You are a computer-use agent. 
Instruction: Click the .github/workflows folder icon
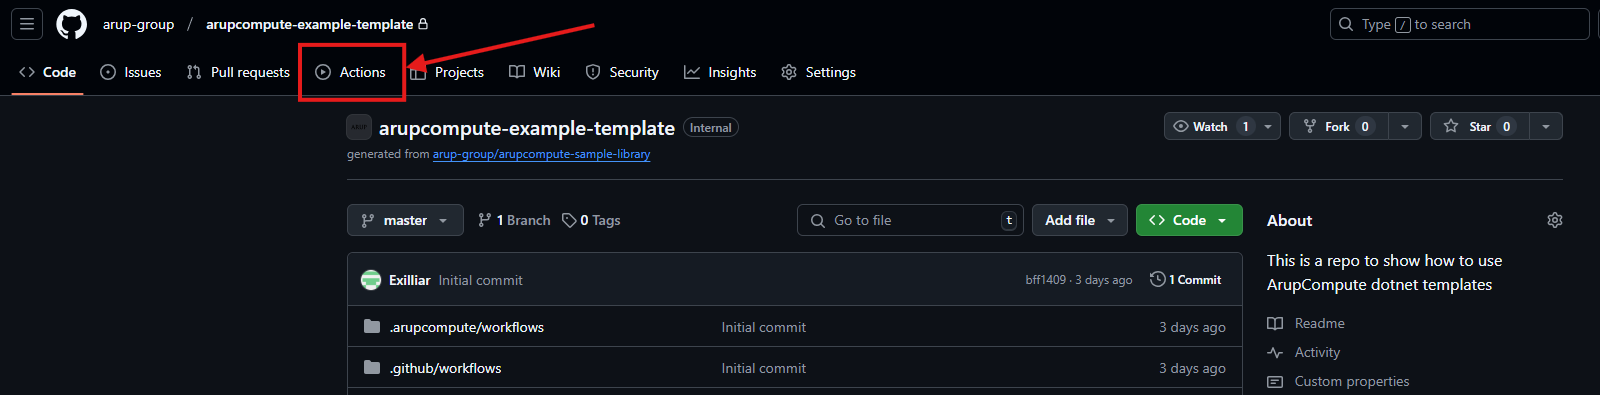pyautogui.click(x=372, y=367)
